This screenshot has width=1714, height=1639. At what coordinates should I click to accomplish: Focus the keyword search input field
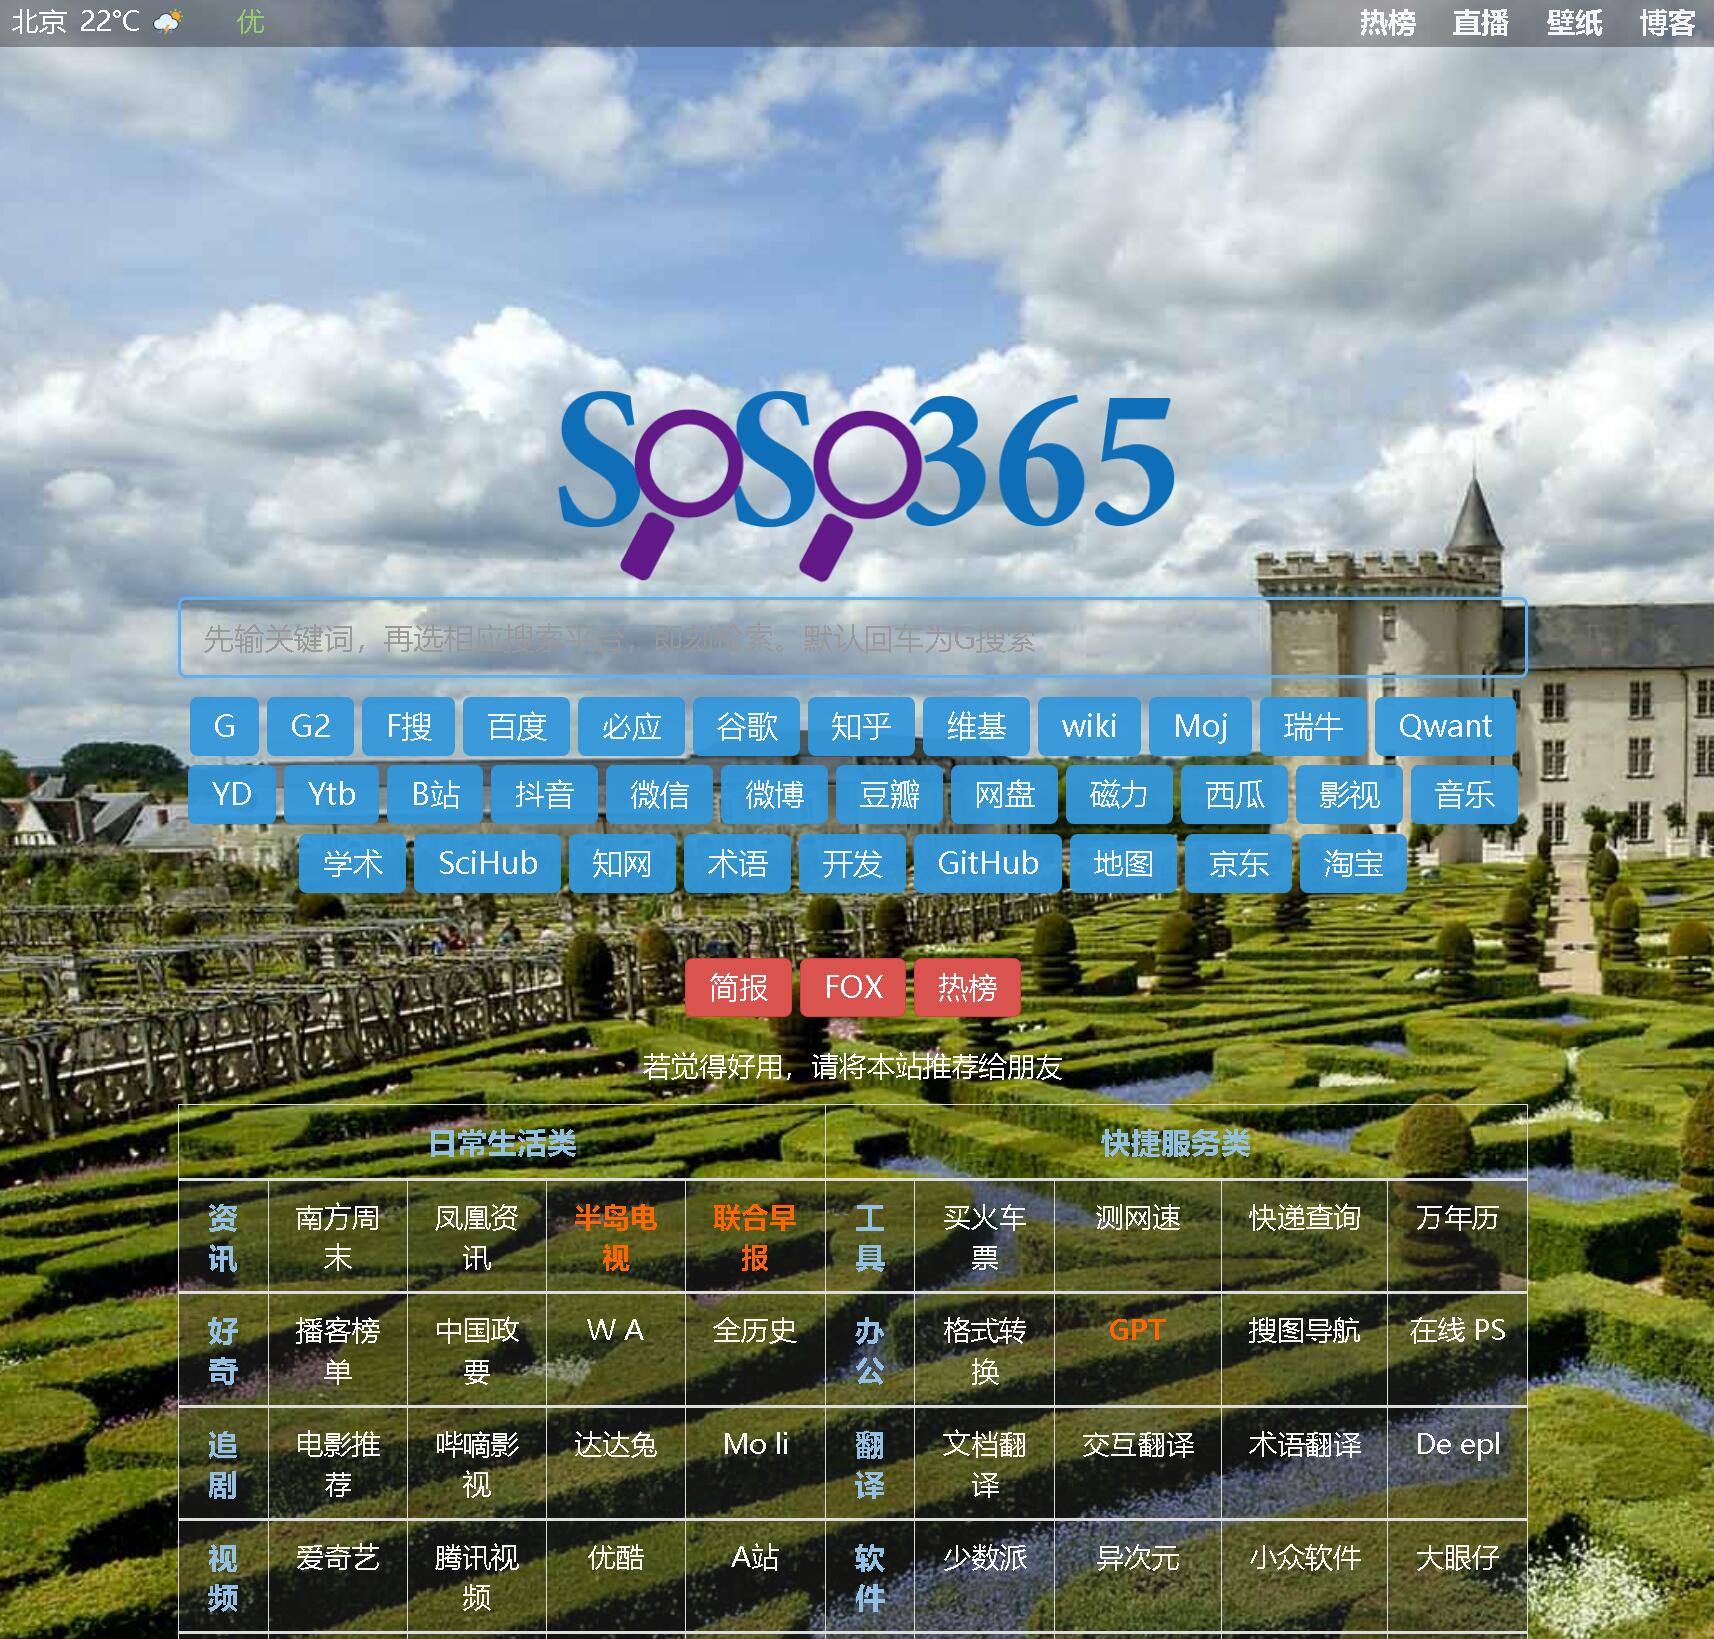pos(852,638)
